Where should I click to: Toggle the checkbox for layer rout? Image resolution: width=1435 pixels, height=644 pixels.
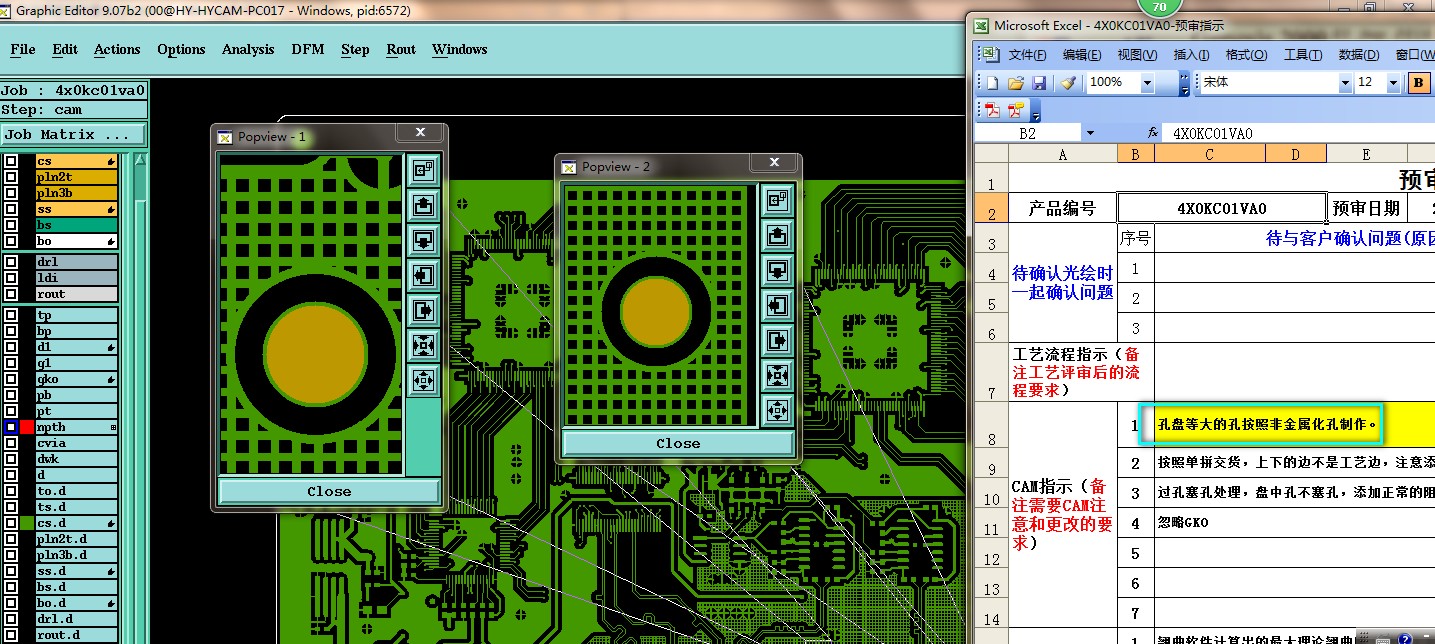point(11,294)
